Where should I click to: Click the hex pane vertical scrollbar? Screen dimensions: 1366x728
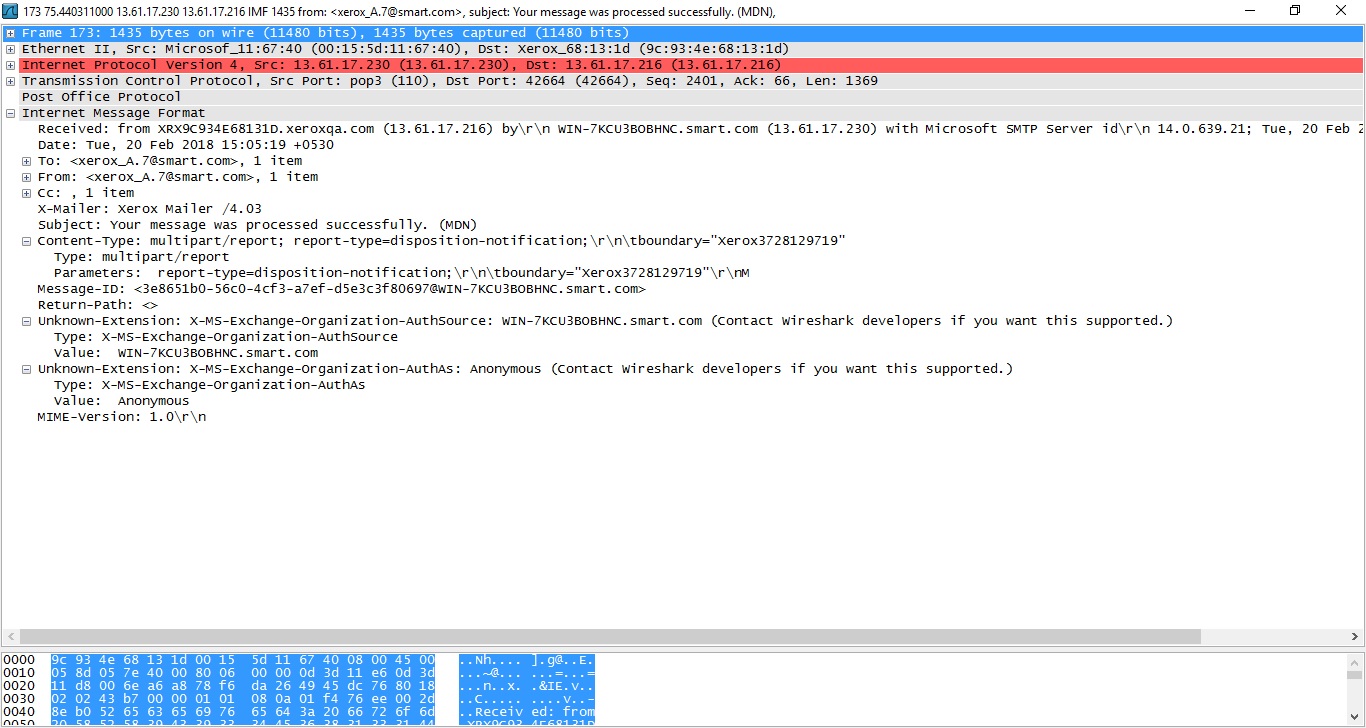pos(1355,690)
